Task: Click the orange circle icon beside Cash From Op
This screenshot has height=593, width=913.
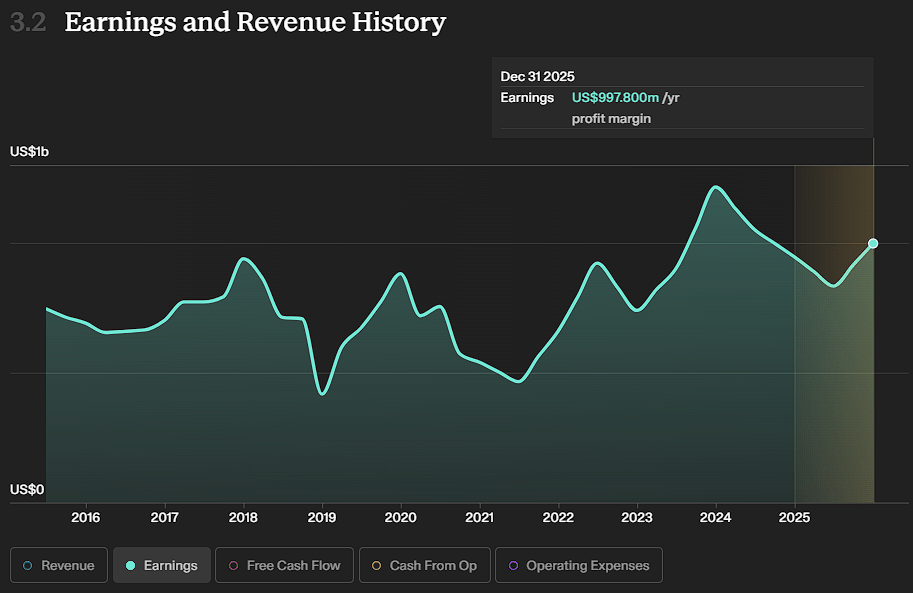Action: (x=376, y=566)
